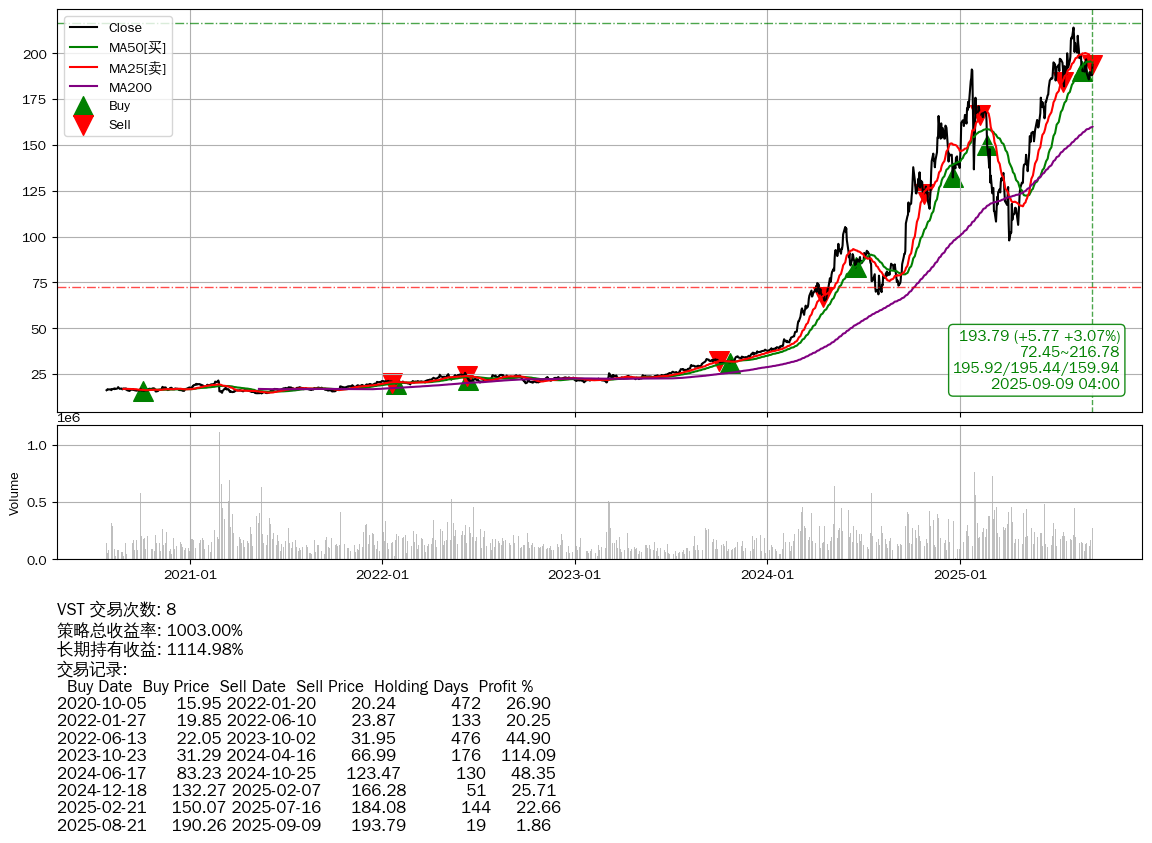Click the Holding Days column header

420,687
